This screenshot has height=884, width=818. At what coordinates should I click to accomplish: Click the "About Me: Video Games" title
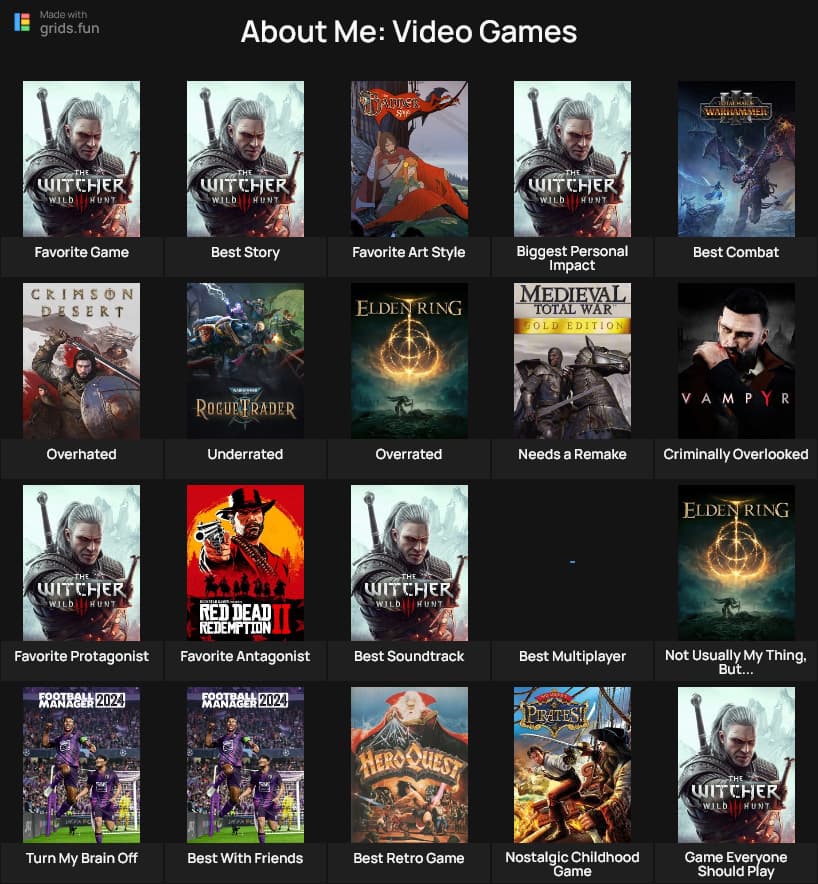click(x=408, y=32)
